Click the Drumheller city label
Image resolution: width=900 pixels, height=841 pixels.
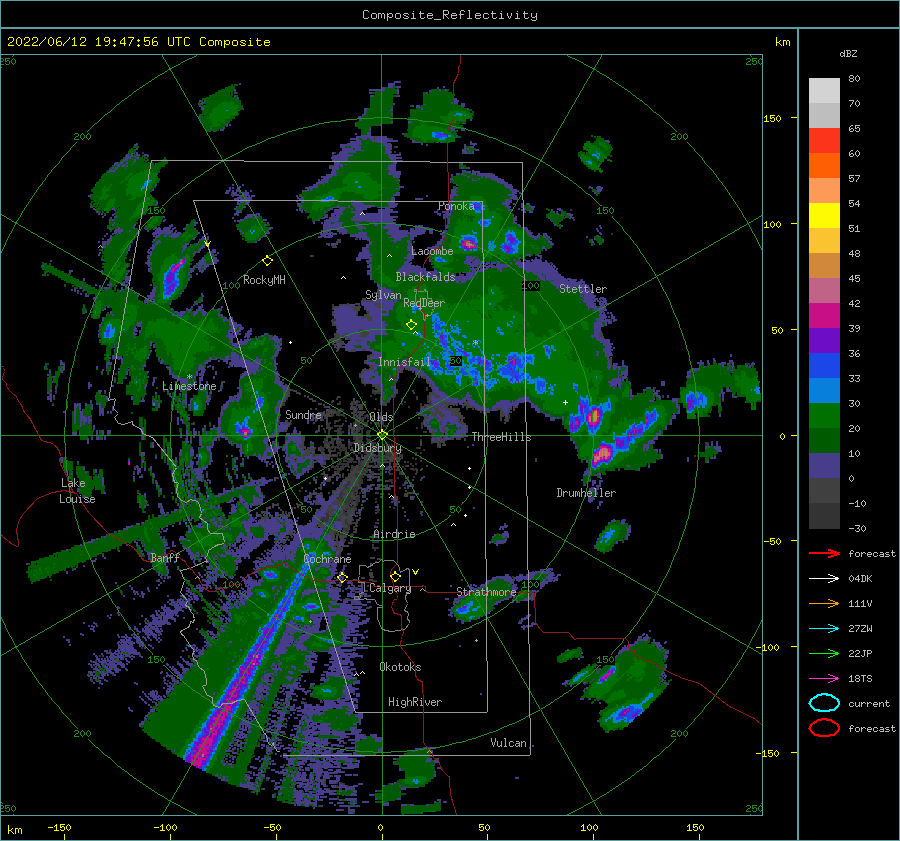pyautogui.click(x=586, y=493)
